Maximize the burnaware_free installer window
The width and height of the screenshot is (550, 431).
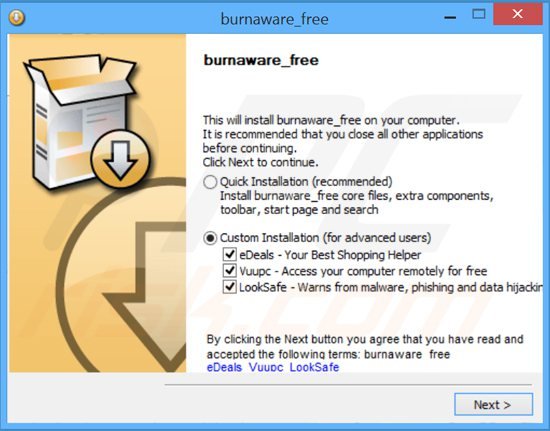tap(478, 14)
